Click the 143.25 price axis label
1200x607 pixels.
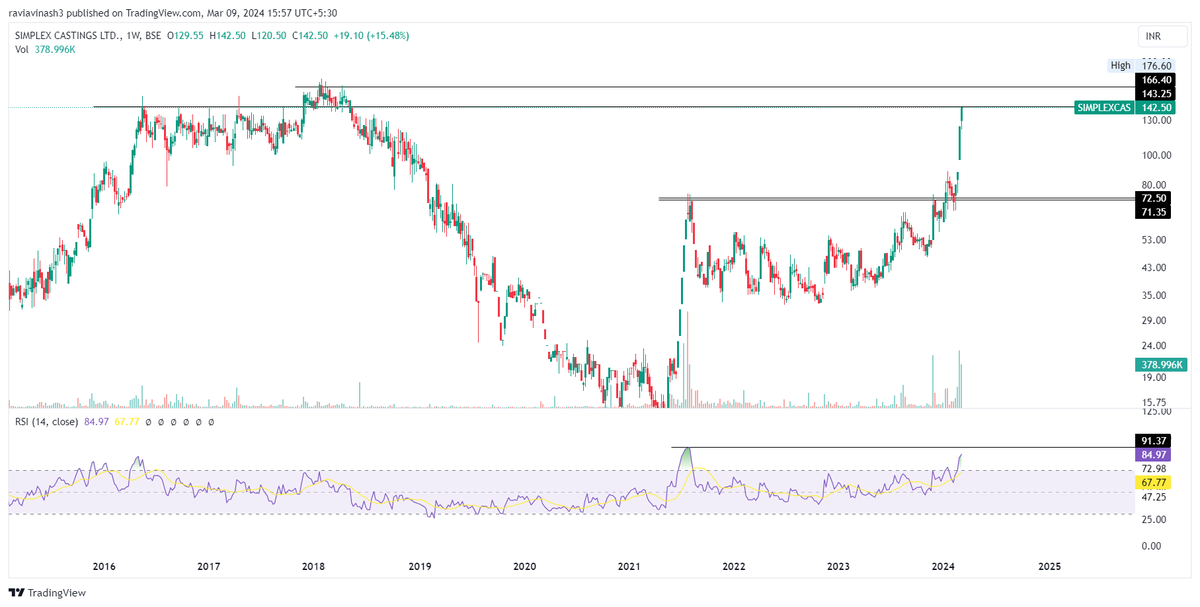pos(1156,93)
